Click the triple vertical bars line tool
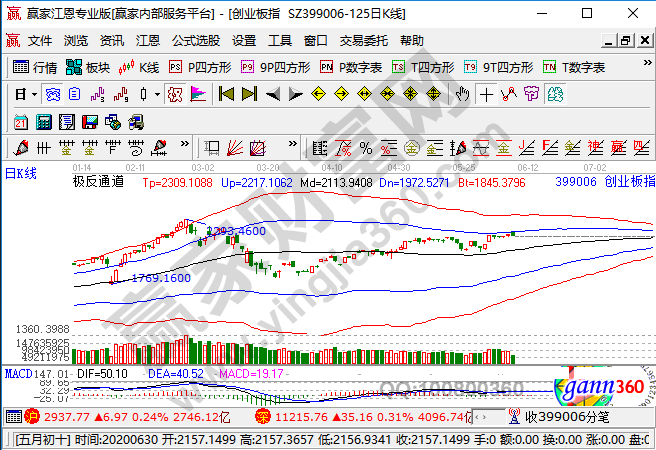 point(44,148)
